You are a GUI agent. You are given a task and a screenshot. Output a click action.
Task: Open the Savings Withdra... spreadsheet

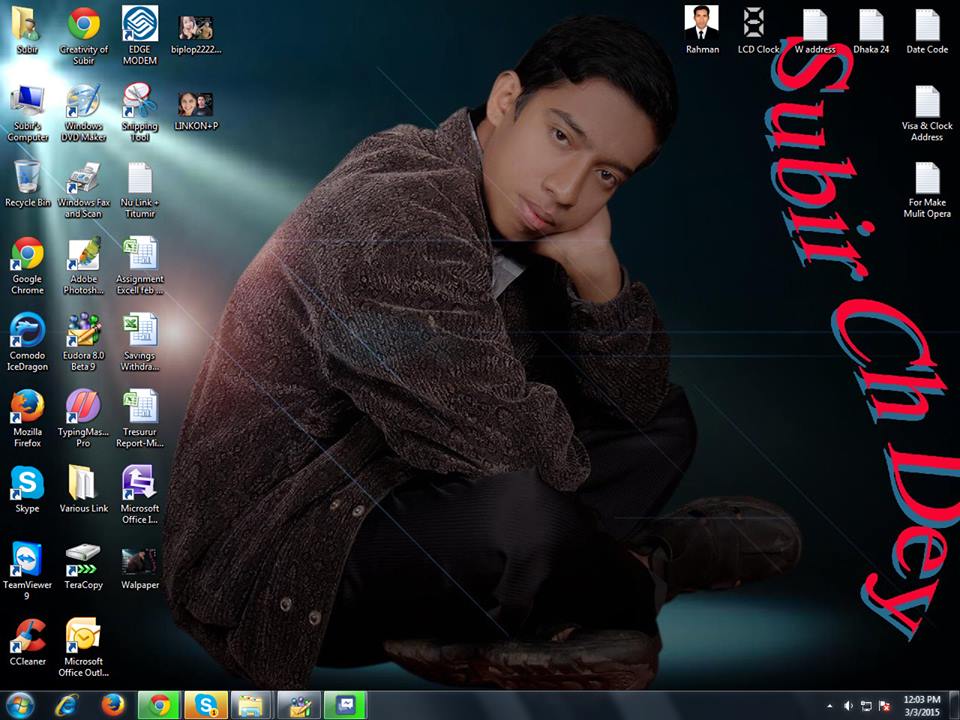tap(140, 343)
